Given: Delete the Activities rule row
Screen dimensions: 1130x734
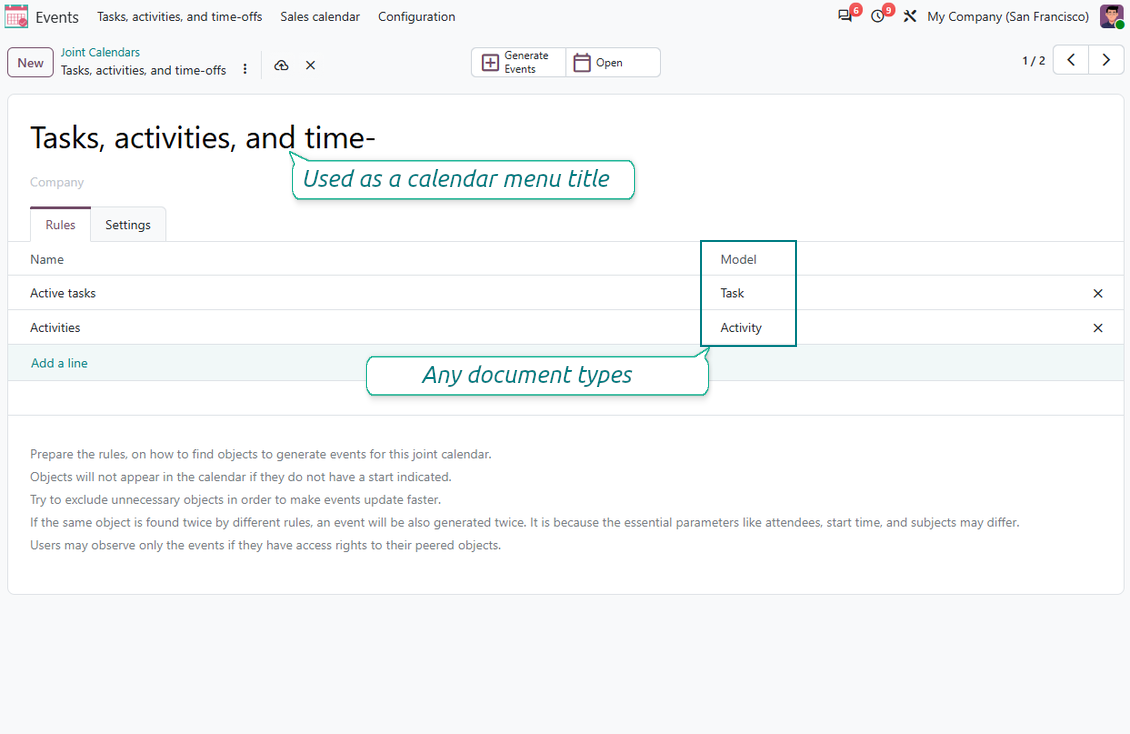Looking at the screenshot, I should (x=1098, y=328).
